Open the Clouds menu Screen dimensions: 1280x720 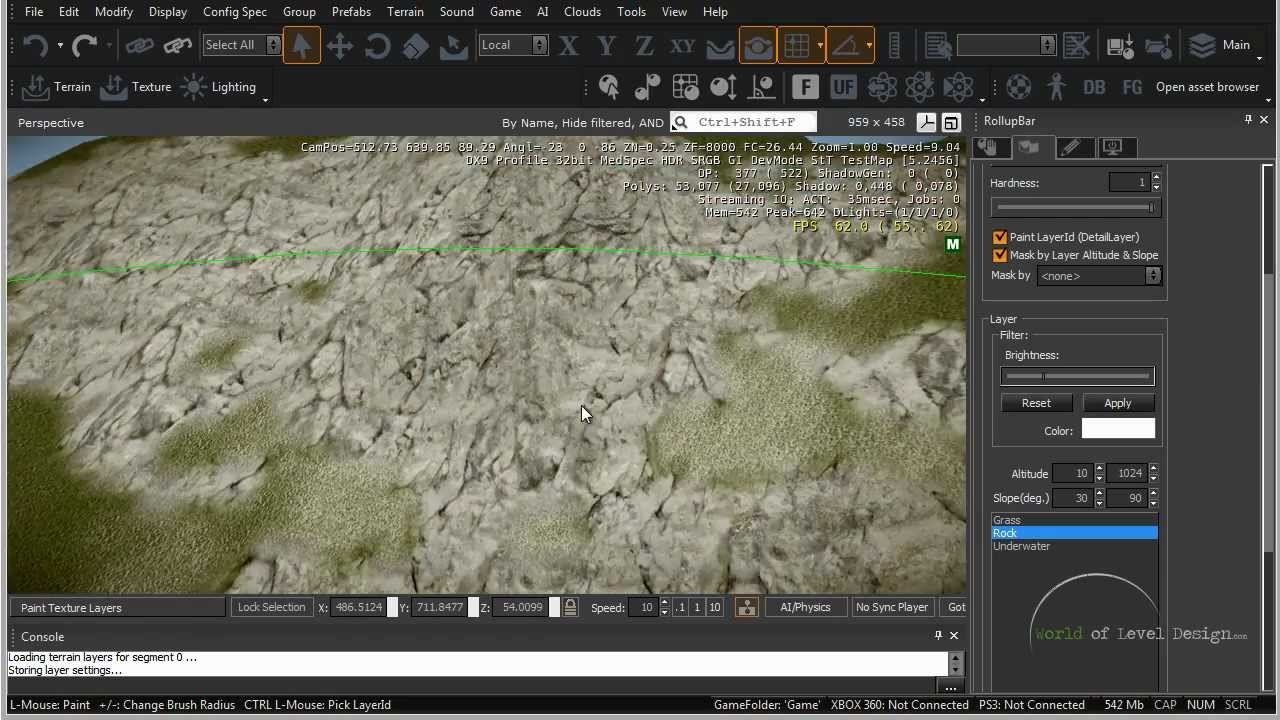582,12
